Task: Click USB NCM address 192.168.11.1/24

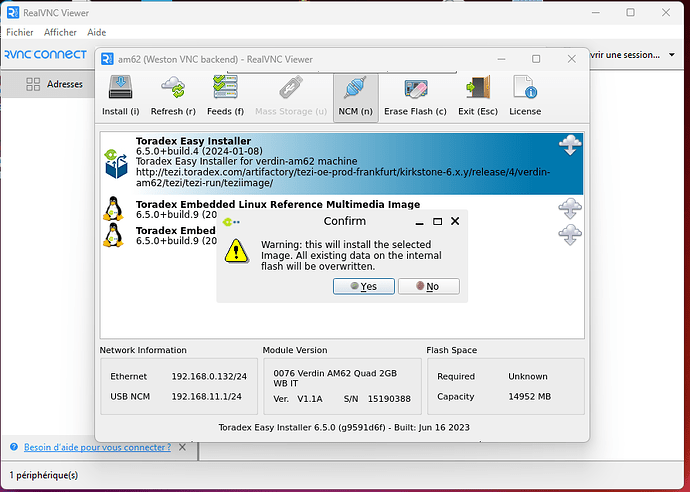Action: click(x=206, y=397)
